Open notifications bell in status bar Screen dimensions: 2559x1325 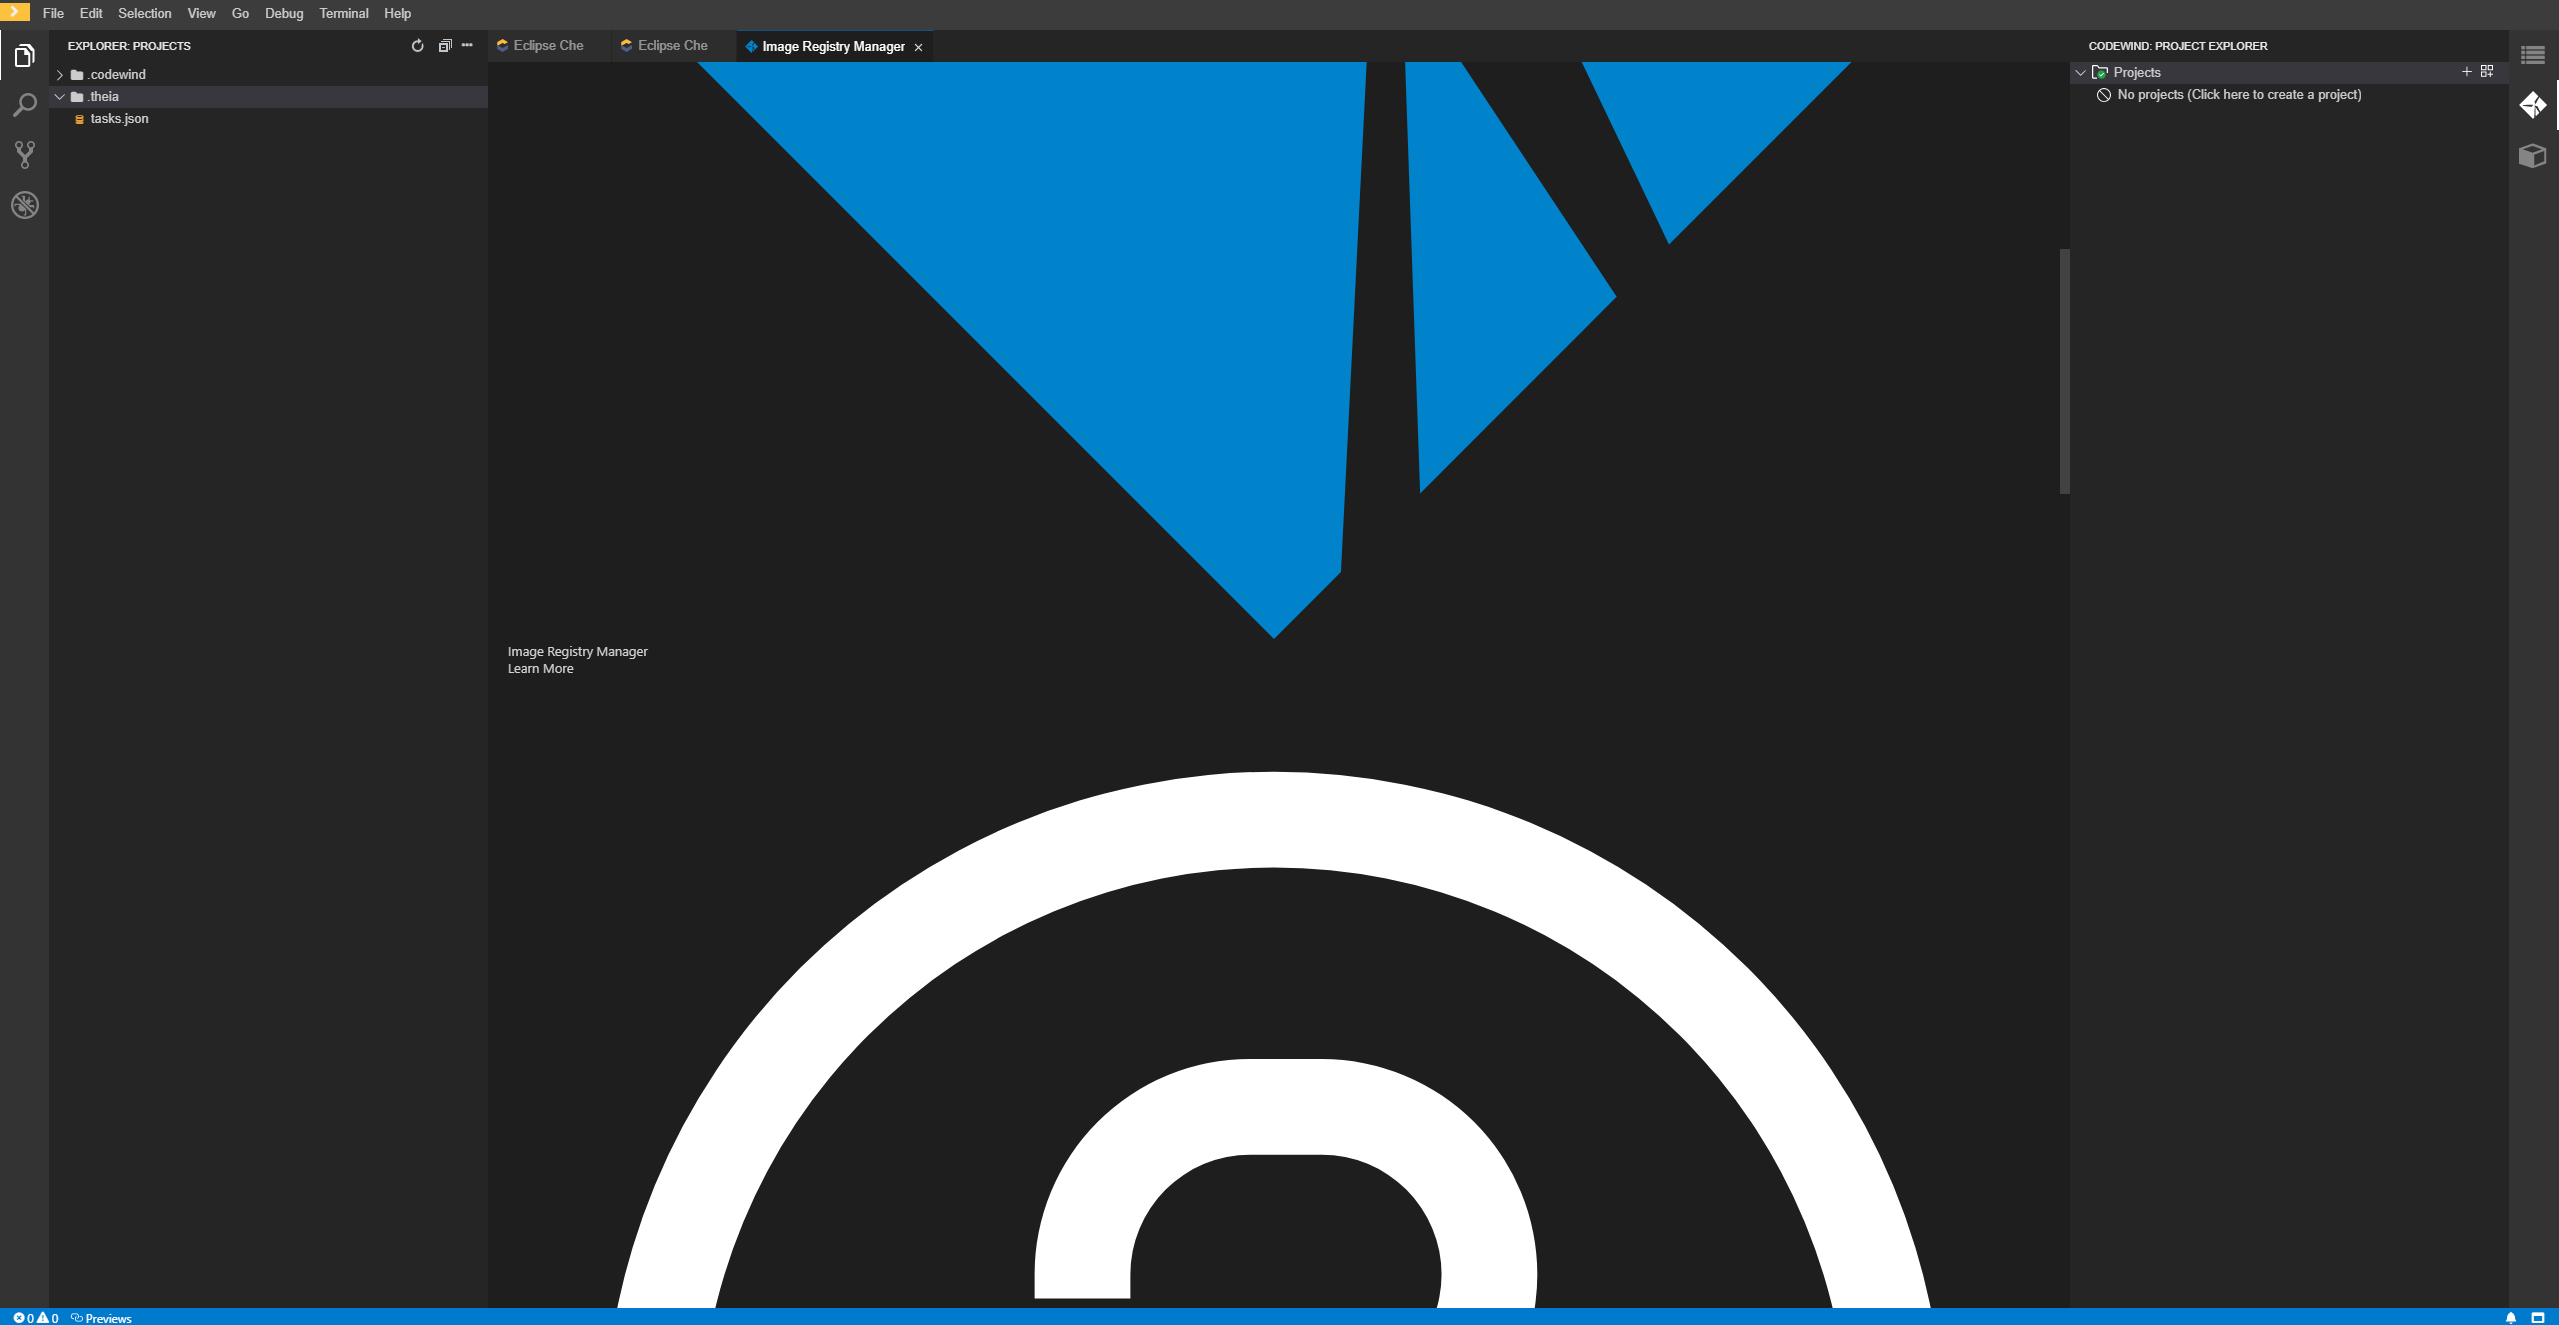point(2511,1317)
